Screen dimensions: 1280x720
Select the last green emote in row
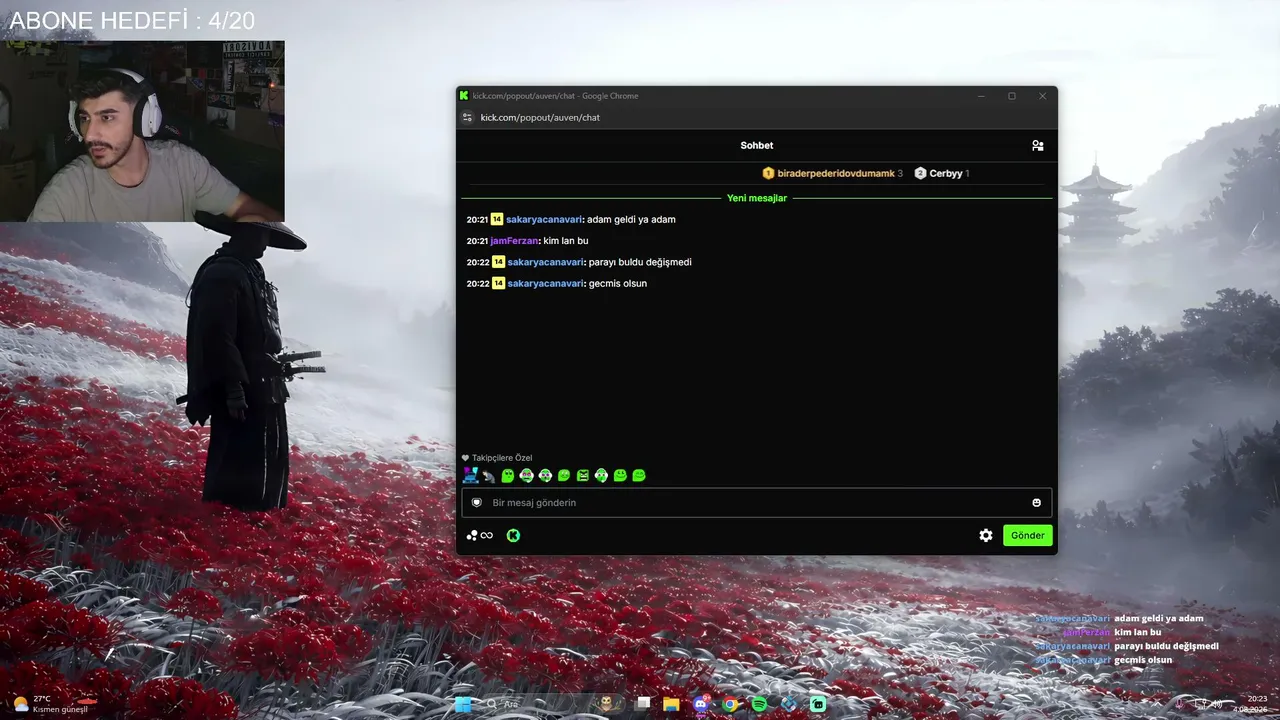(x=639, y=476)
